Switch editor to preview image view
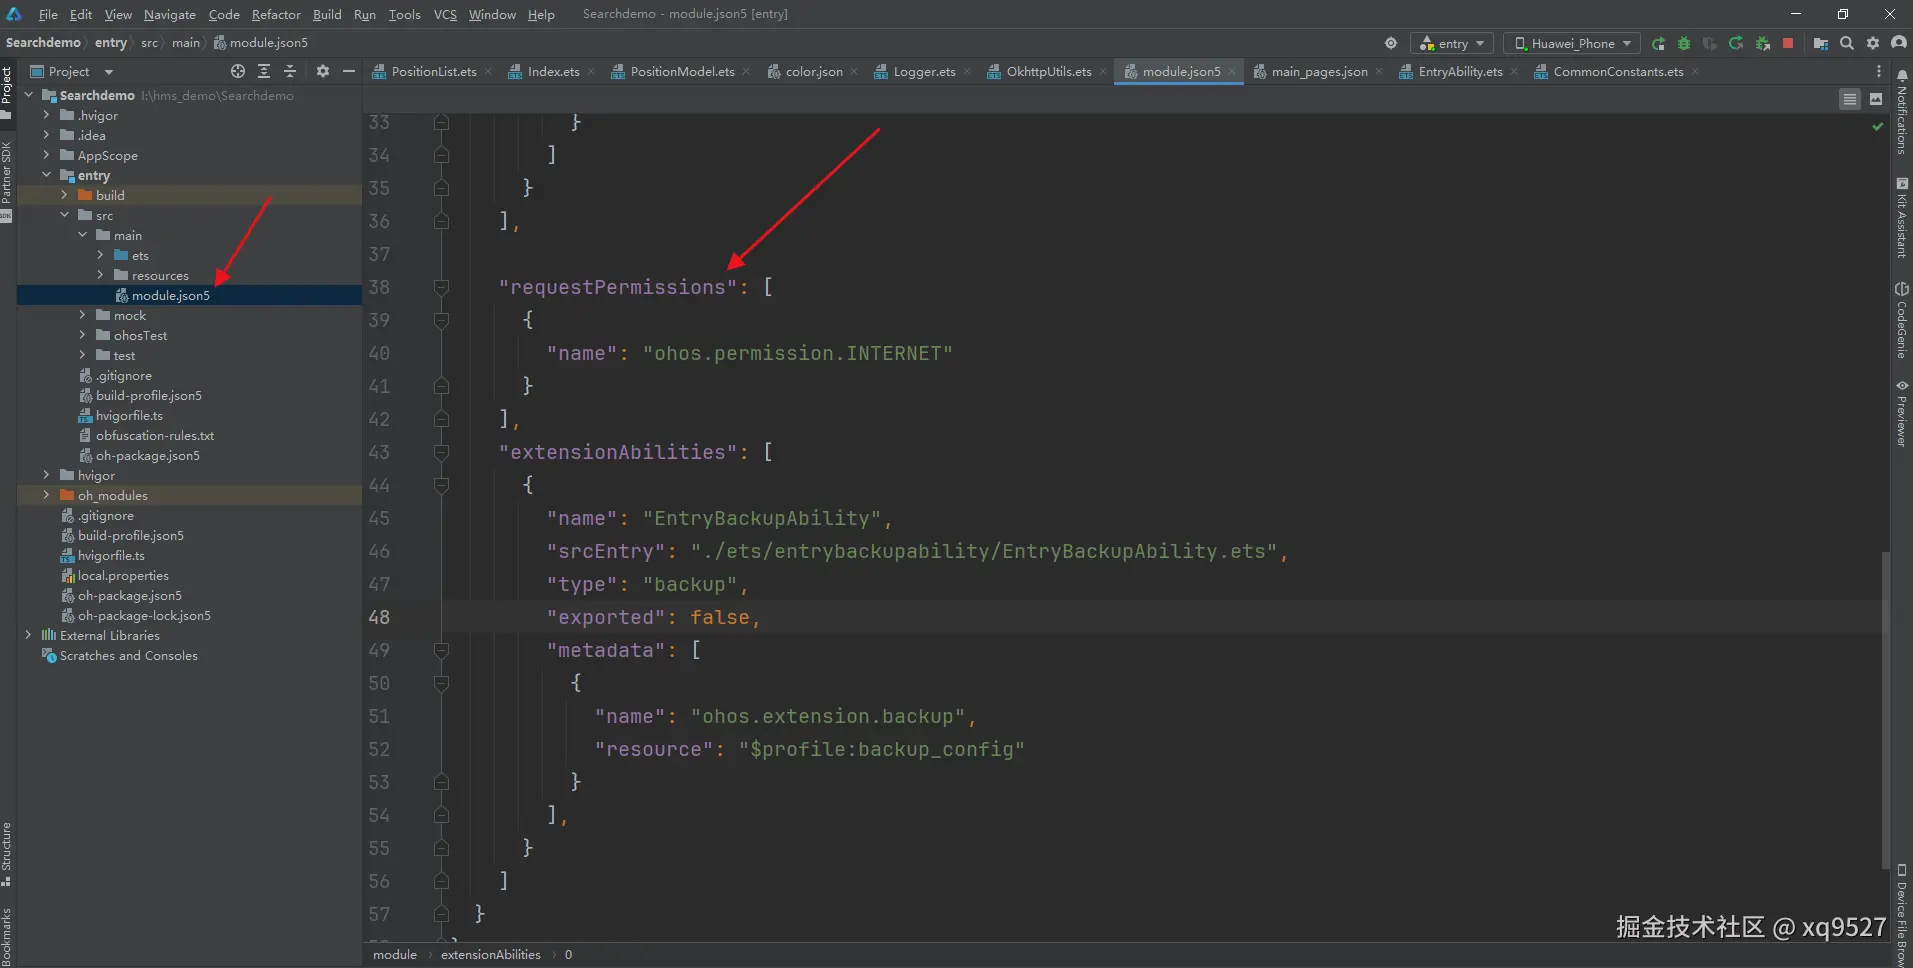Image resolution: width=1913 pixels, height=968 pixels. tap(1876, 99)
